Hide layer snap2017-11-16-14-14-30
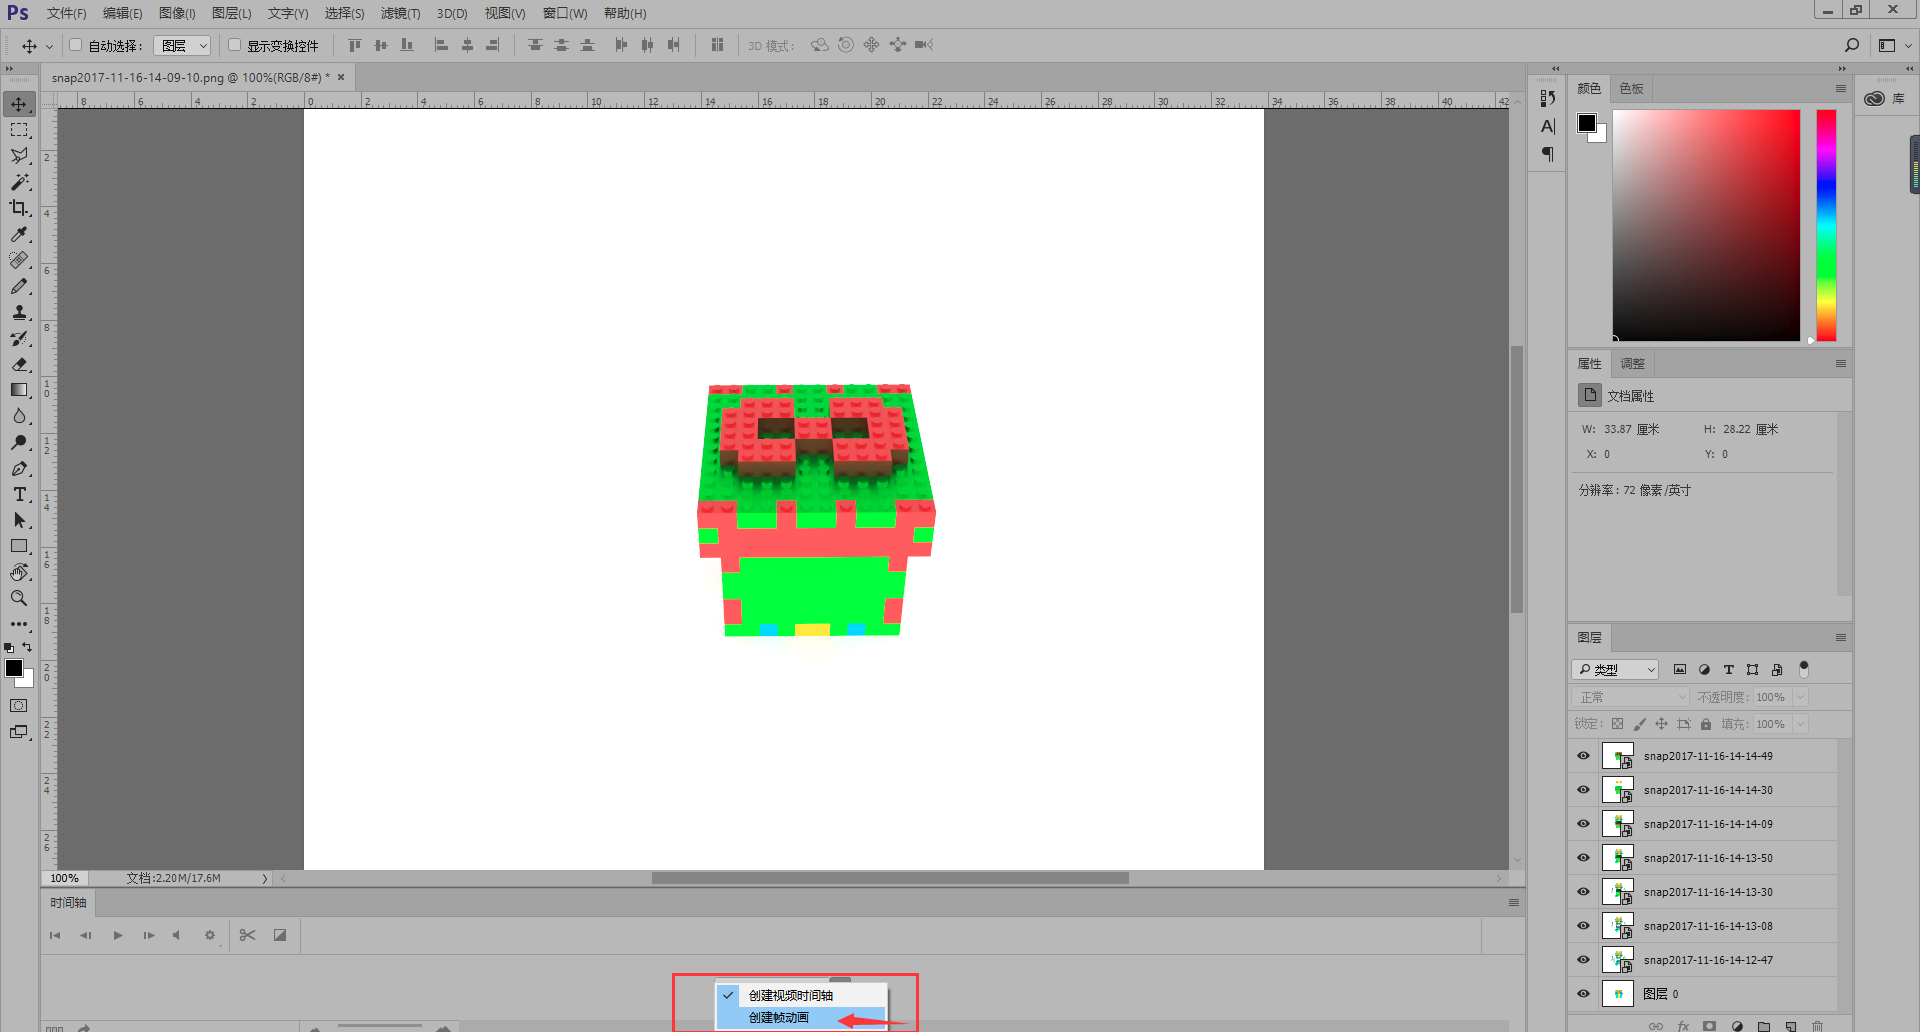The width and height of the screenshot is (1920, 1032). (1583, 790)
